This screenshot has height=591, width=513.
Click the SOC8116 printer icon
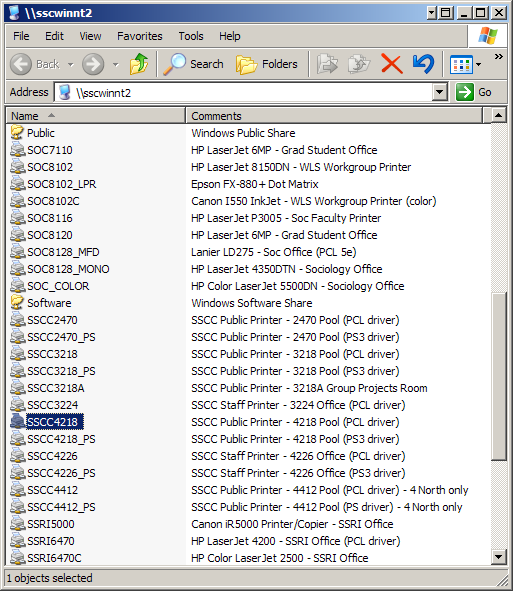pyautogui.click(x=17, y=218)
